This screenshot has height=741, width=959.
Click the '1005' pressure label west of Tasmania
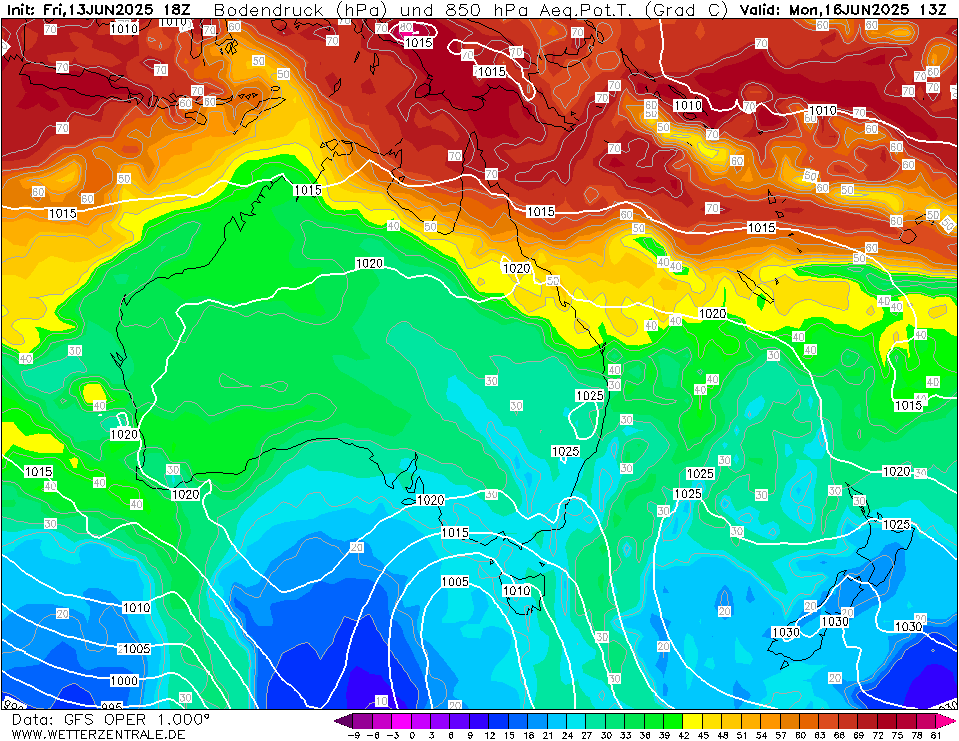(455, 581)
